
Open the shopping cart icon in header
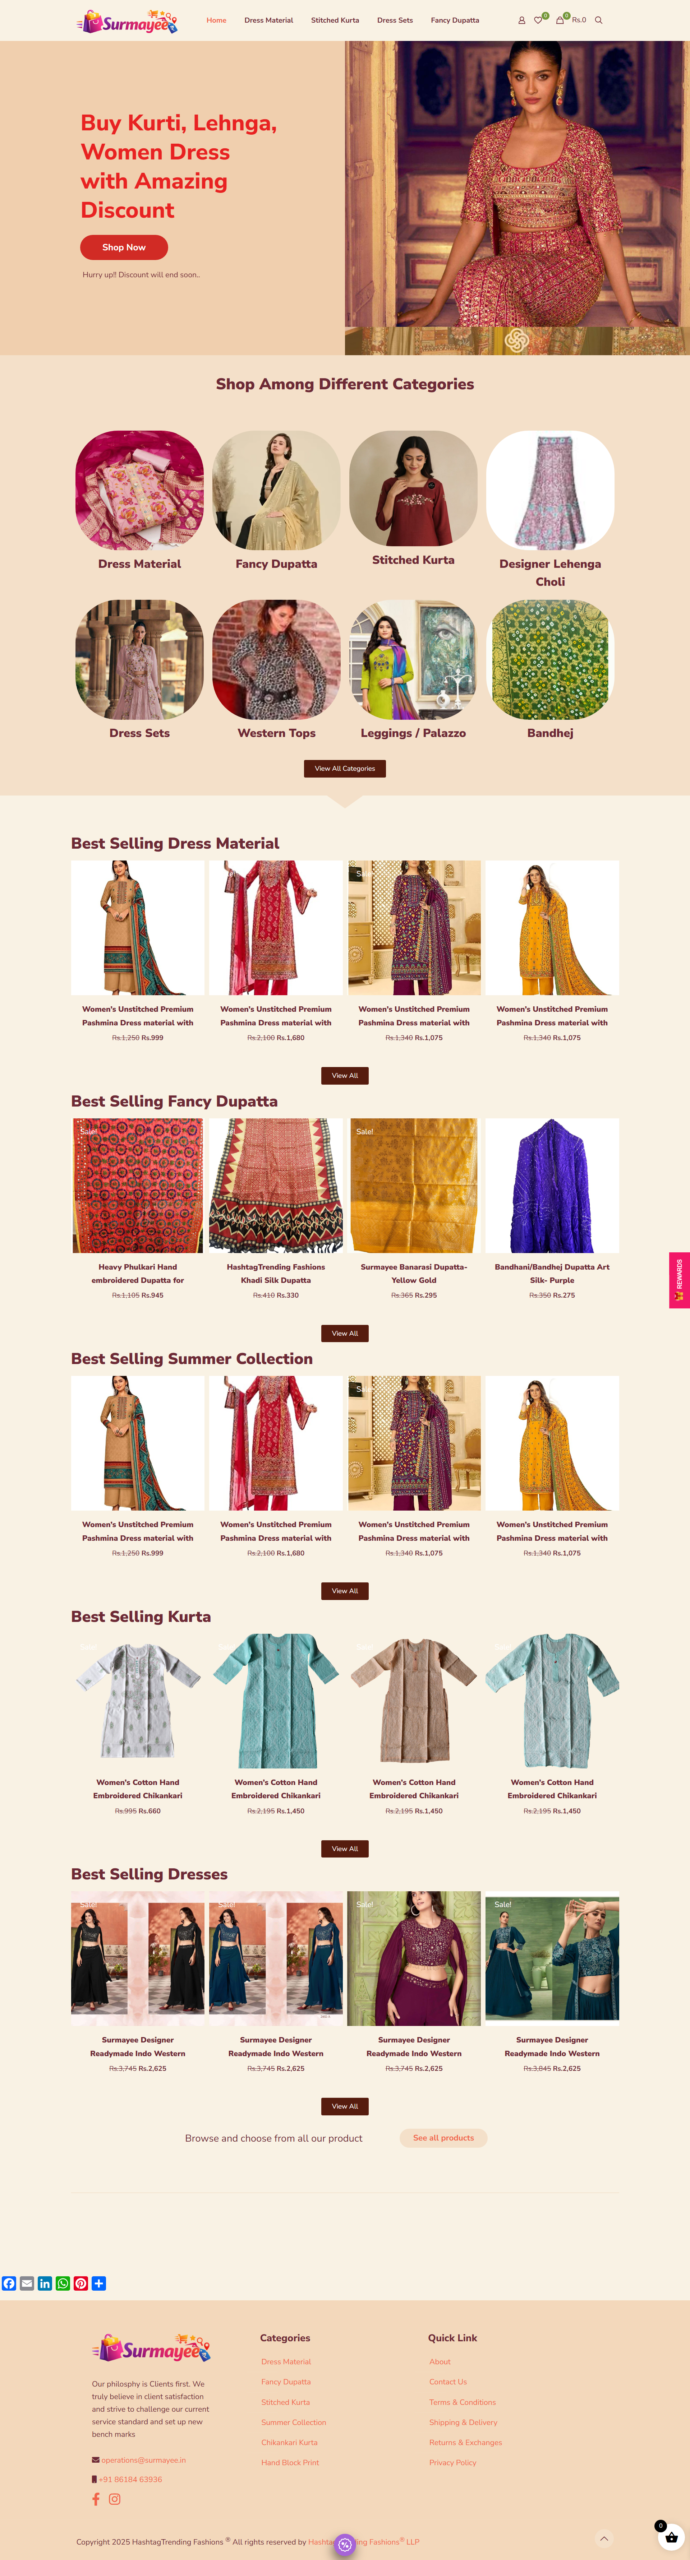[x=560, y=20]
